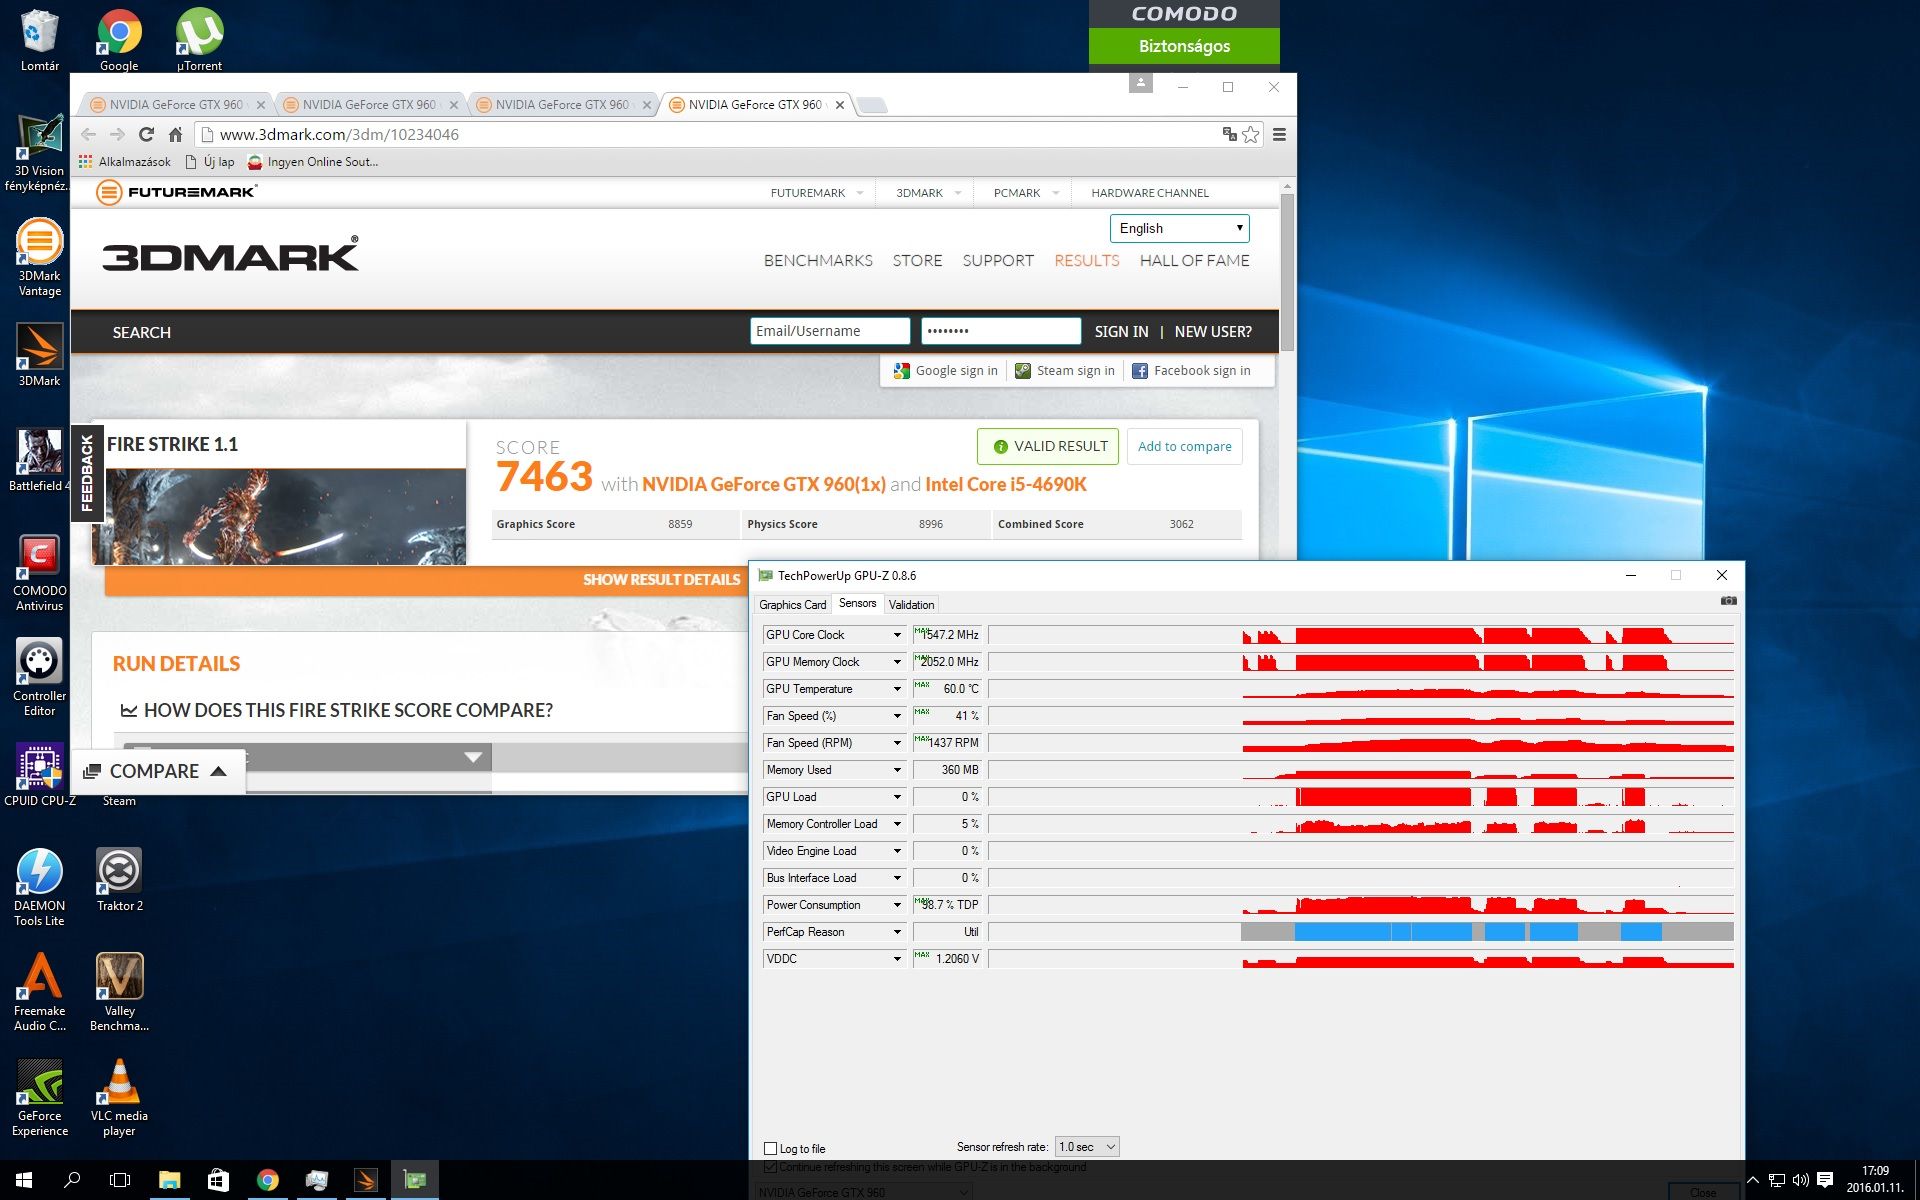Image resolution: width=1920 pixels, height=1200 pixels.
Task: Go to Chrome home page icon
Action: point(175,134)
